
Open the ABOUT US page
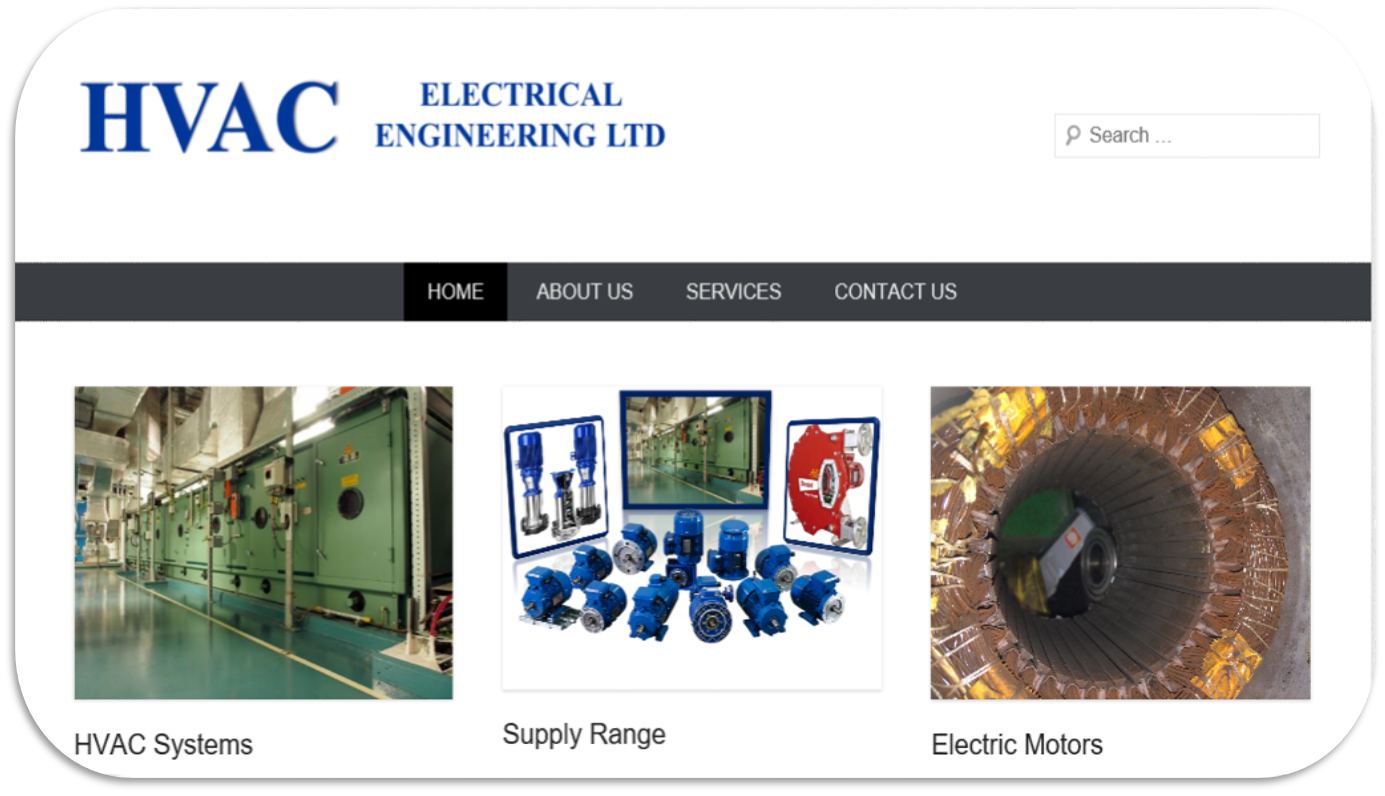pos(584,292)
